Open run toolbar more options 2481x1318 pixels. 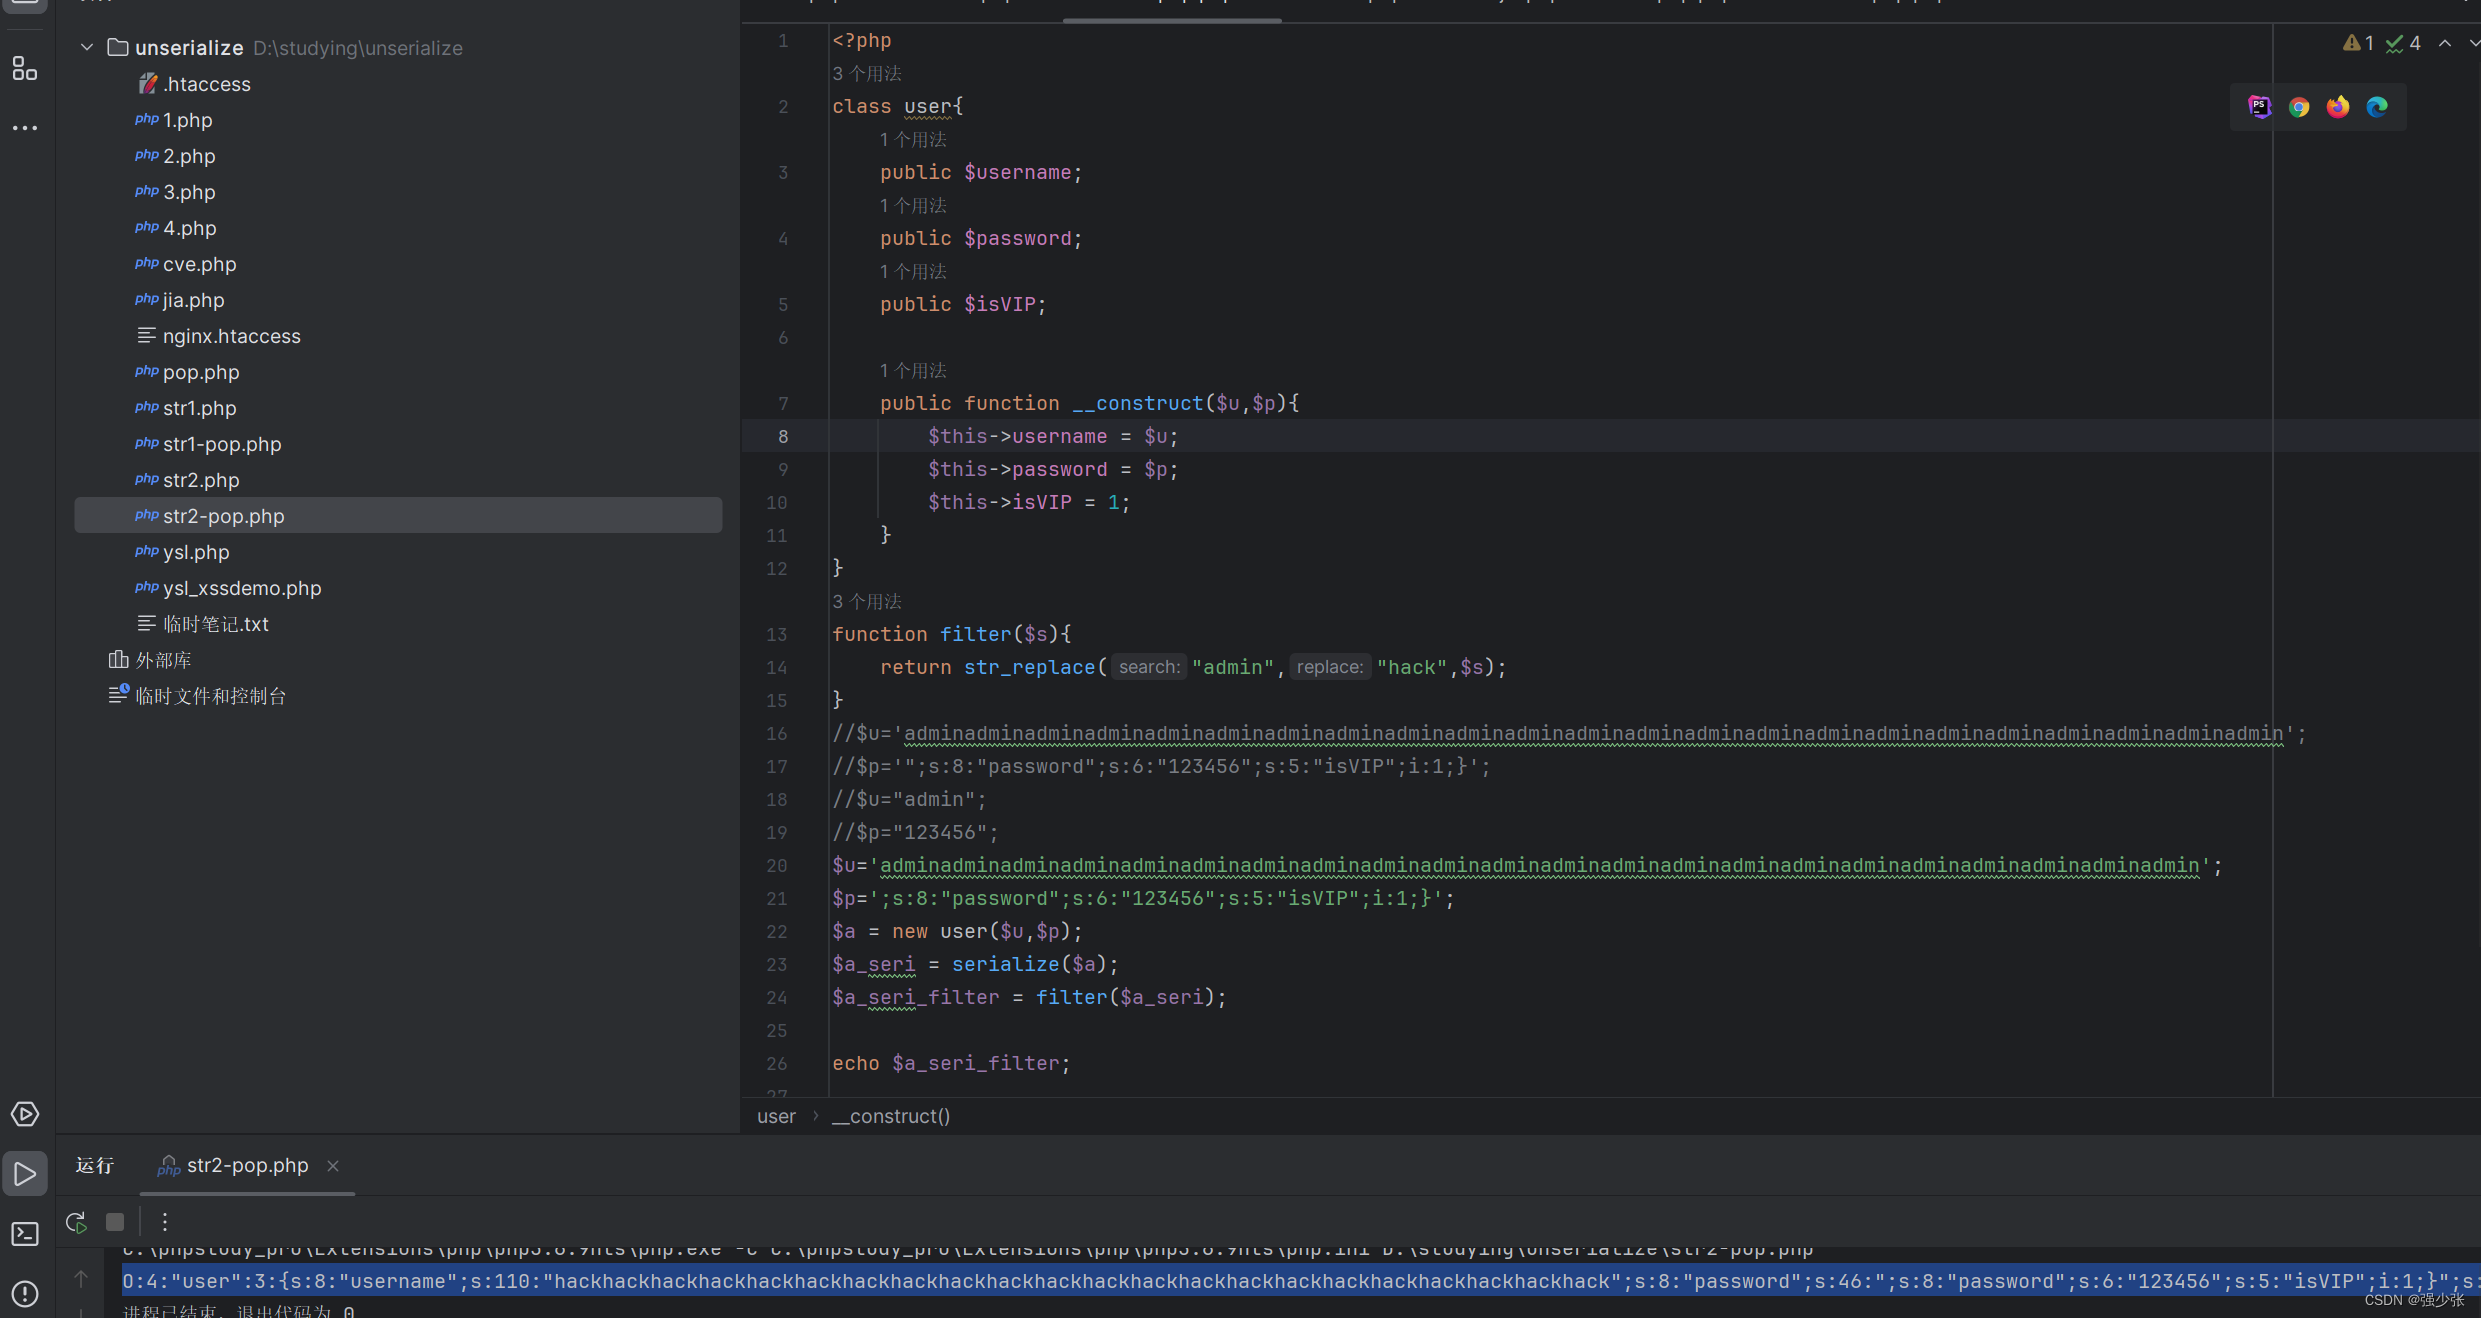click(165, 1222)
